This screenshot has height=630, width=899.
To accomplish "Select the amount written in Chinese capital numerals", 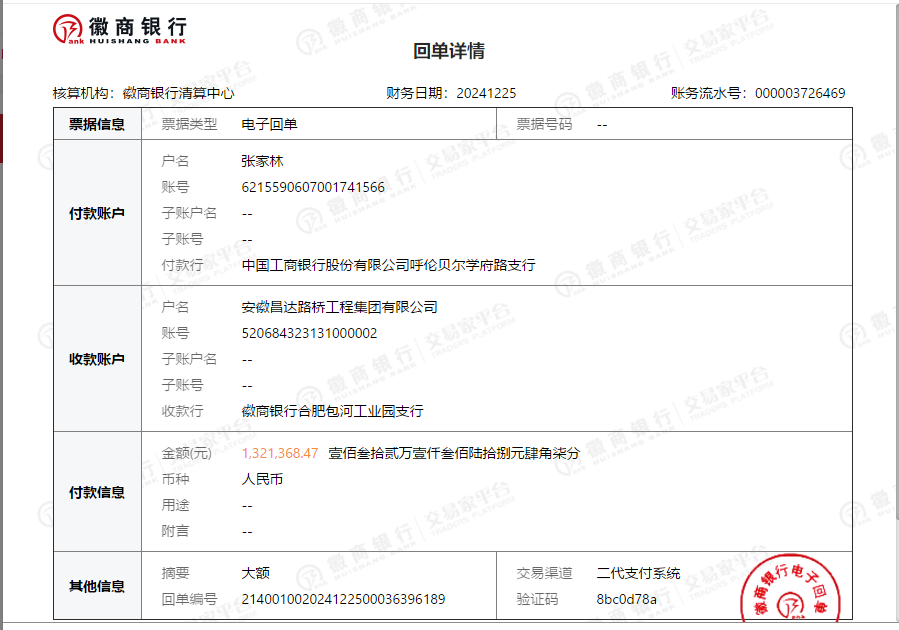I will [453, 453].
